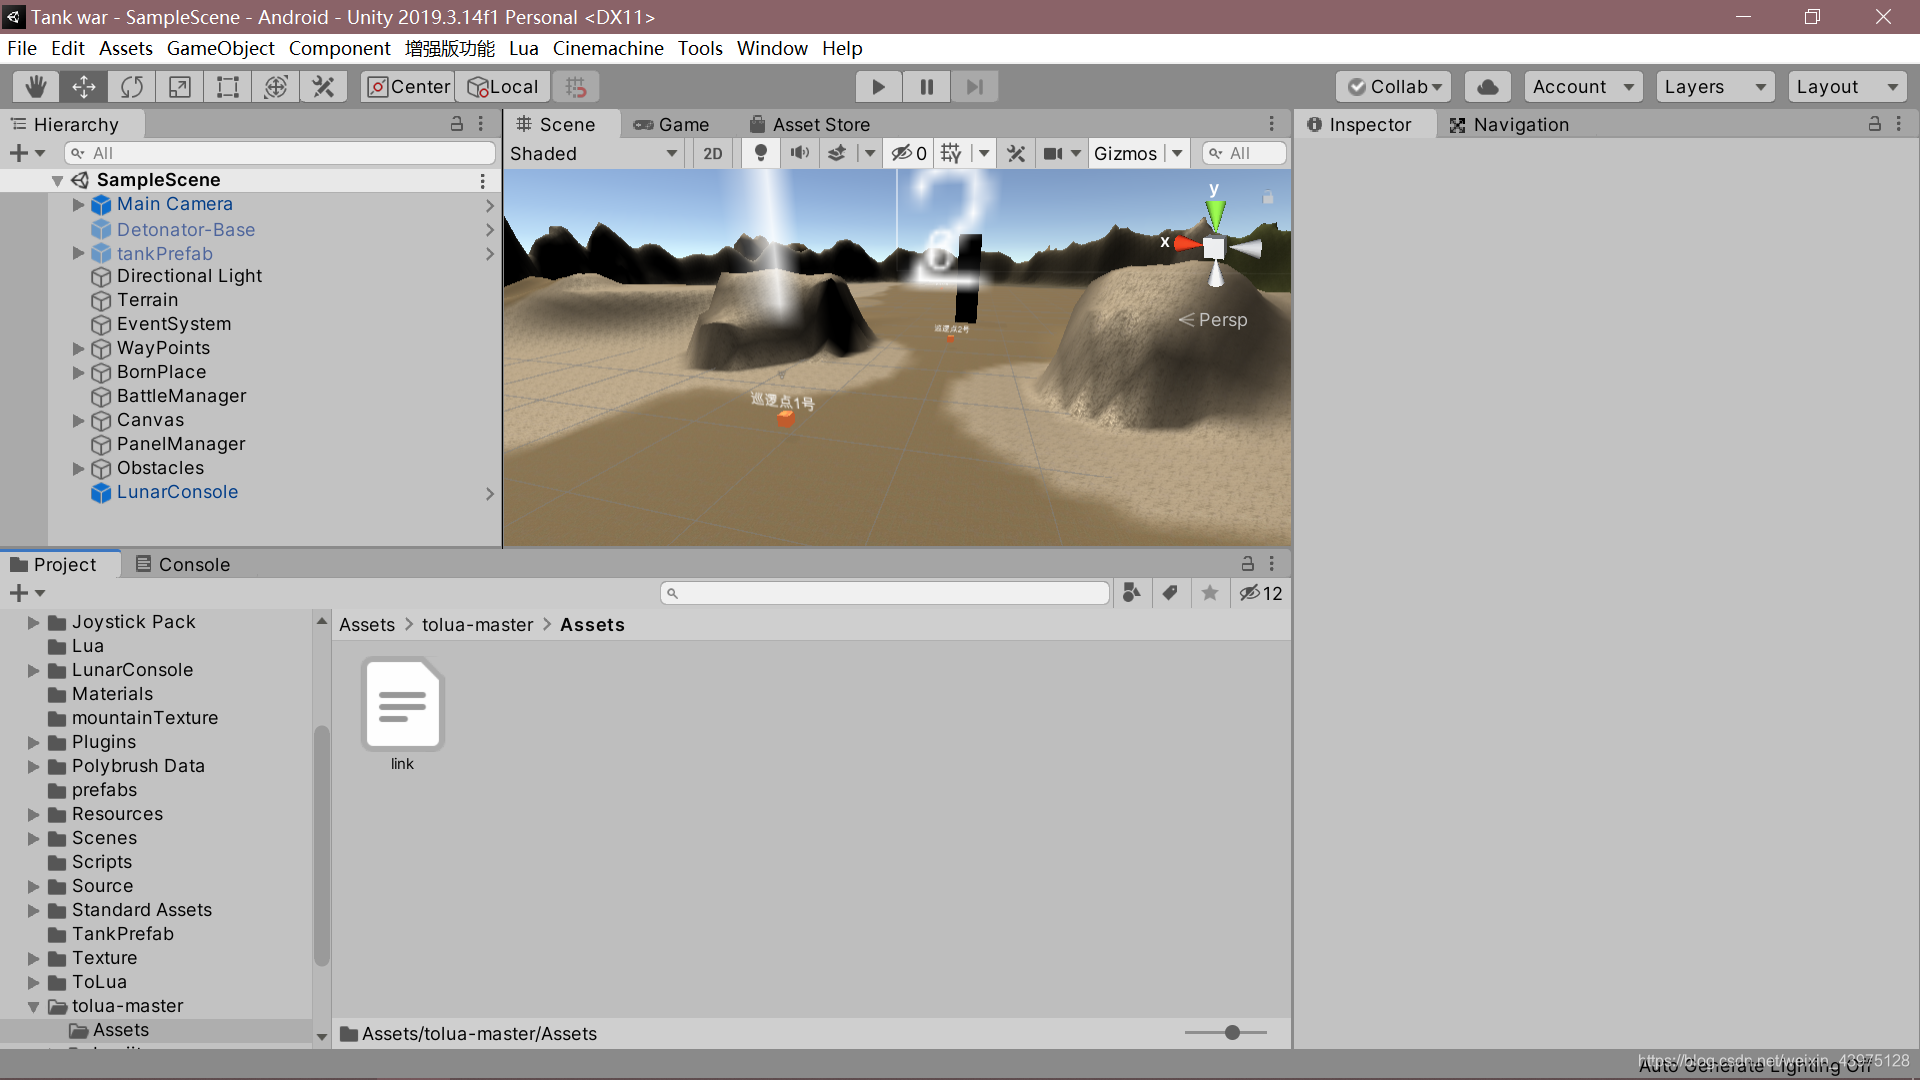The image size is (1920, 1080).
Task: Select the Rotate tool
Action: click(x=132, y=87)
